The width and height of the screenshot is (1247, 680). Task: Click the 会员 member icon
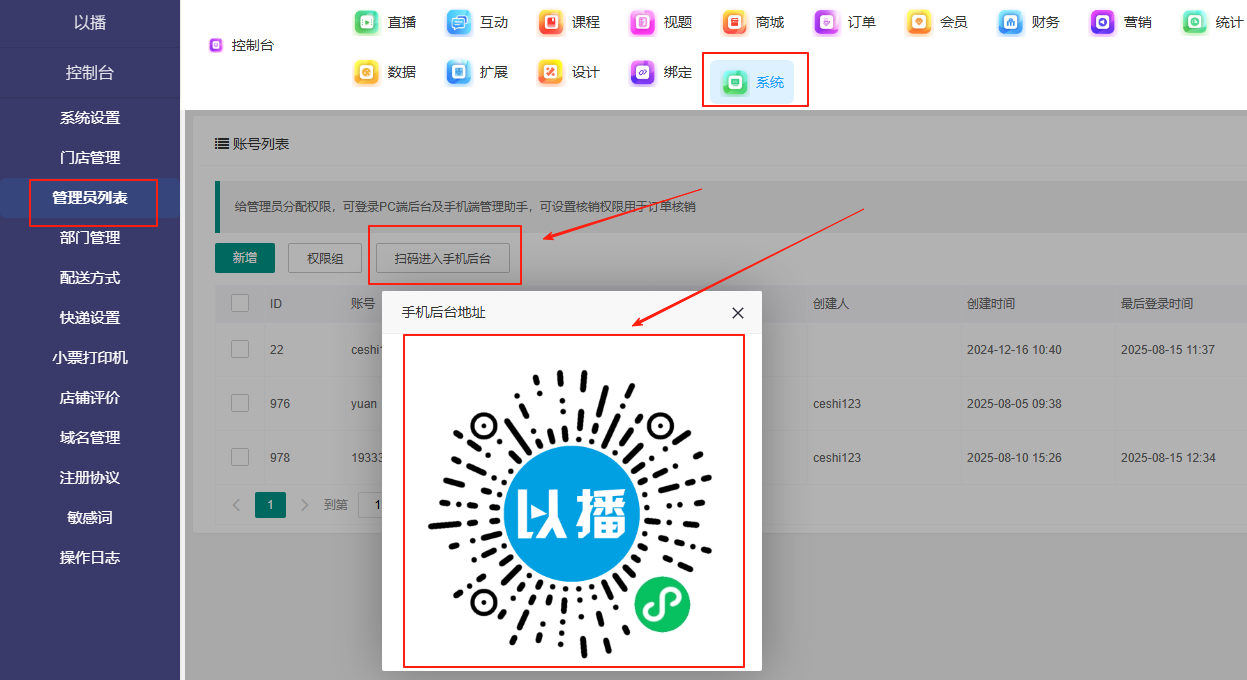click(x=919, y=22)
